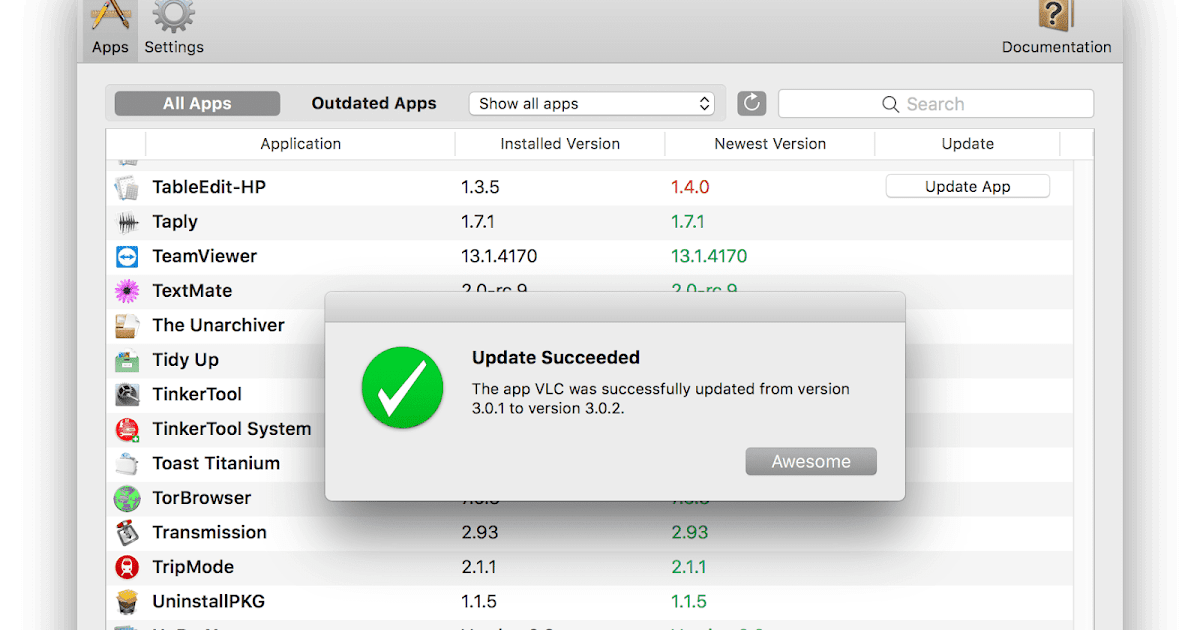The width and height of the screenshot is (1200, 630).
Task: Select the UninstallPKG app icon
Action: pos(127,602)
